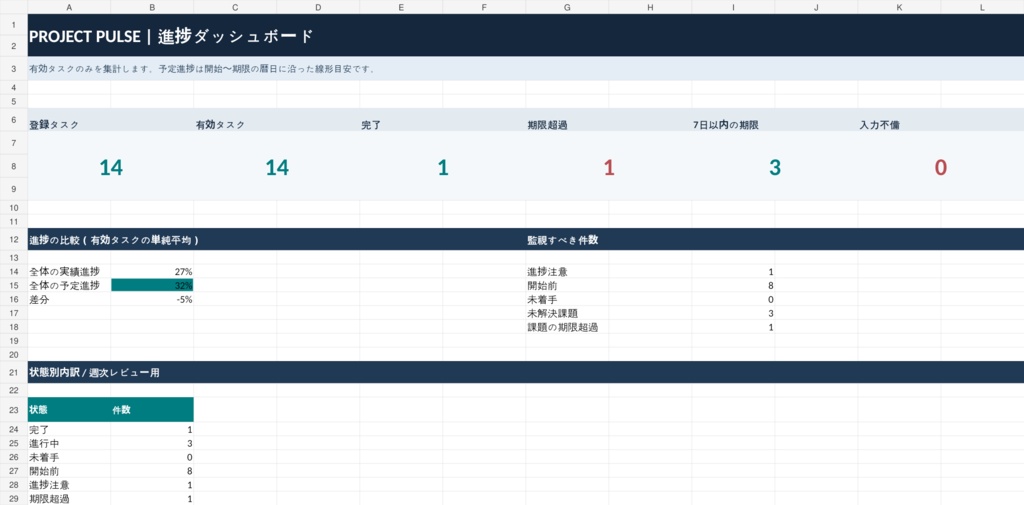The height and width of the screenshot is (505, 1024).
Task: Click the red 1 under 期限超過 KPI
Action: point(609,168)
